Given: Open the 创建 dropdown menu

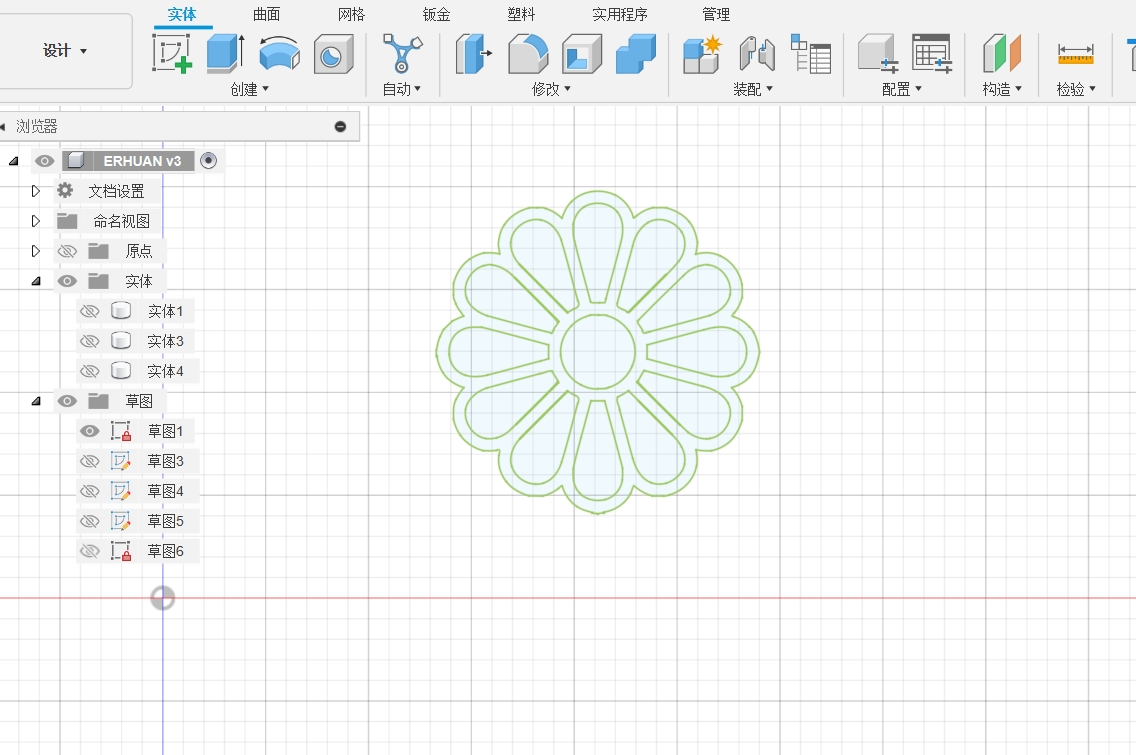Looking at the screenshot, I should click(x=249, y=89).
